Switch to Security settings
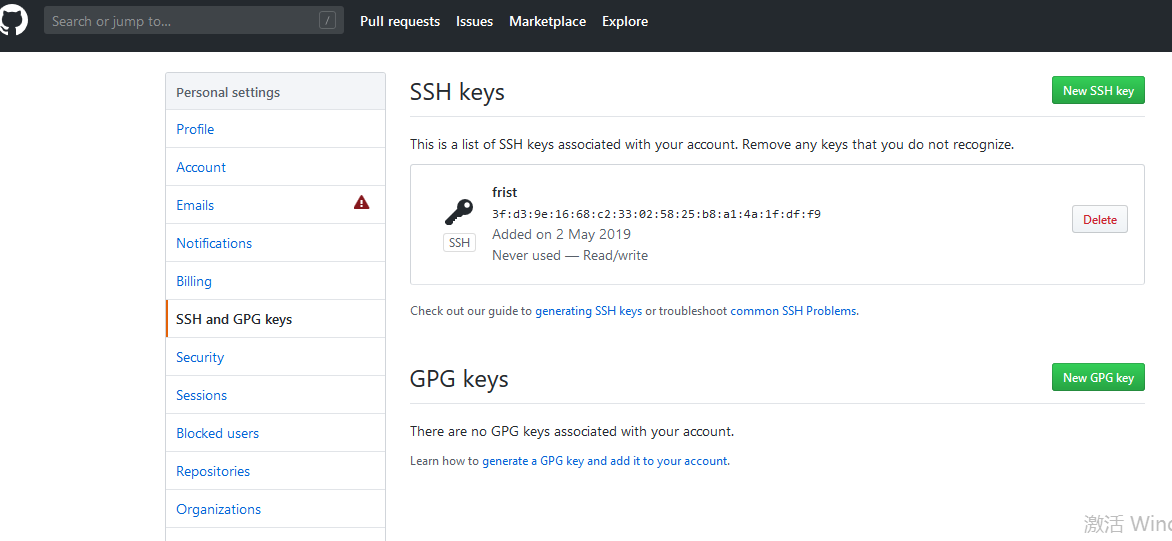Viewport: 1172px width, 541px height. (200, 357)
